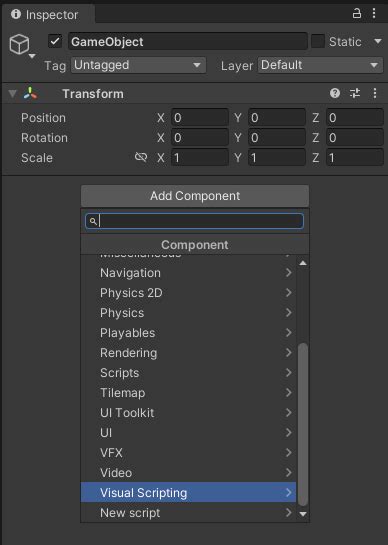Toggle the GameObject active checkbox
The height and width of the screenshot is (545, 388).
click(x=55, y=41)
